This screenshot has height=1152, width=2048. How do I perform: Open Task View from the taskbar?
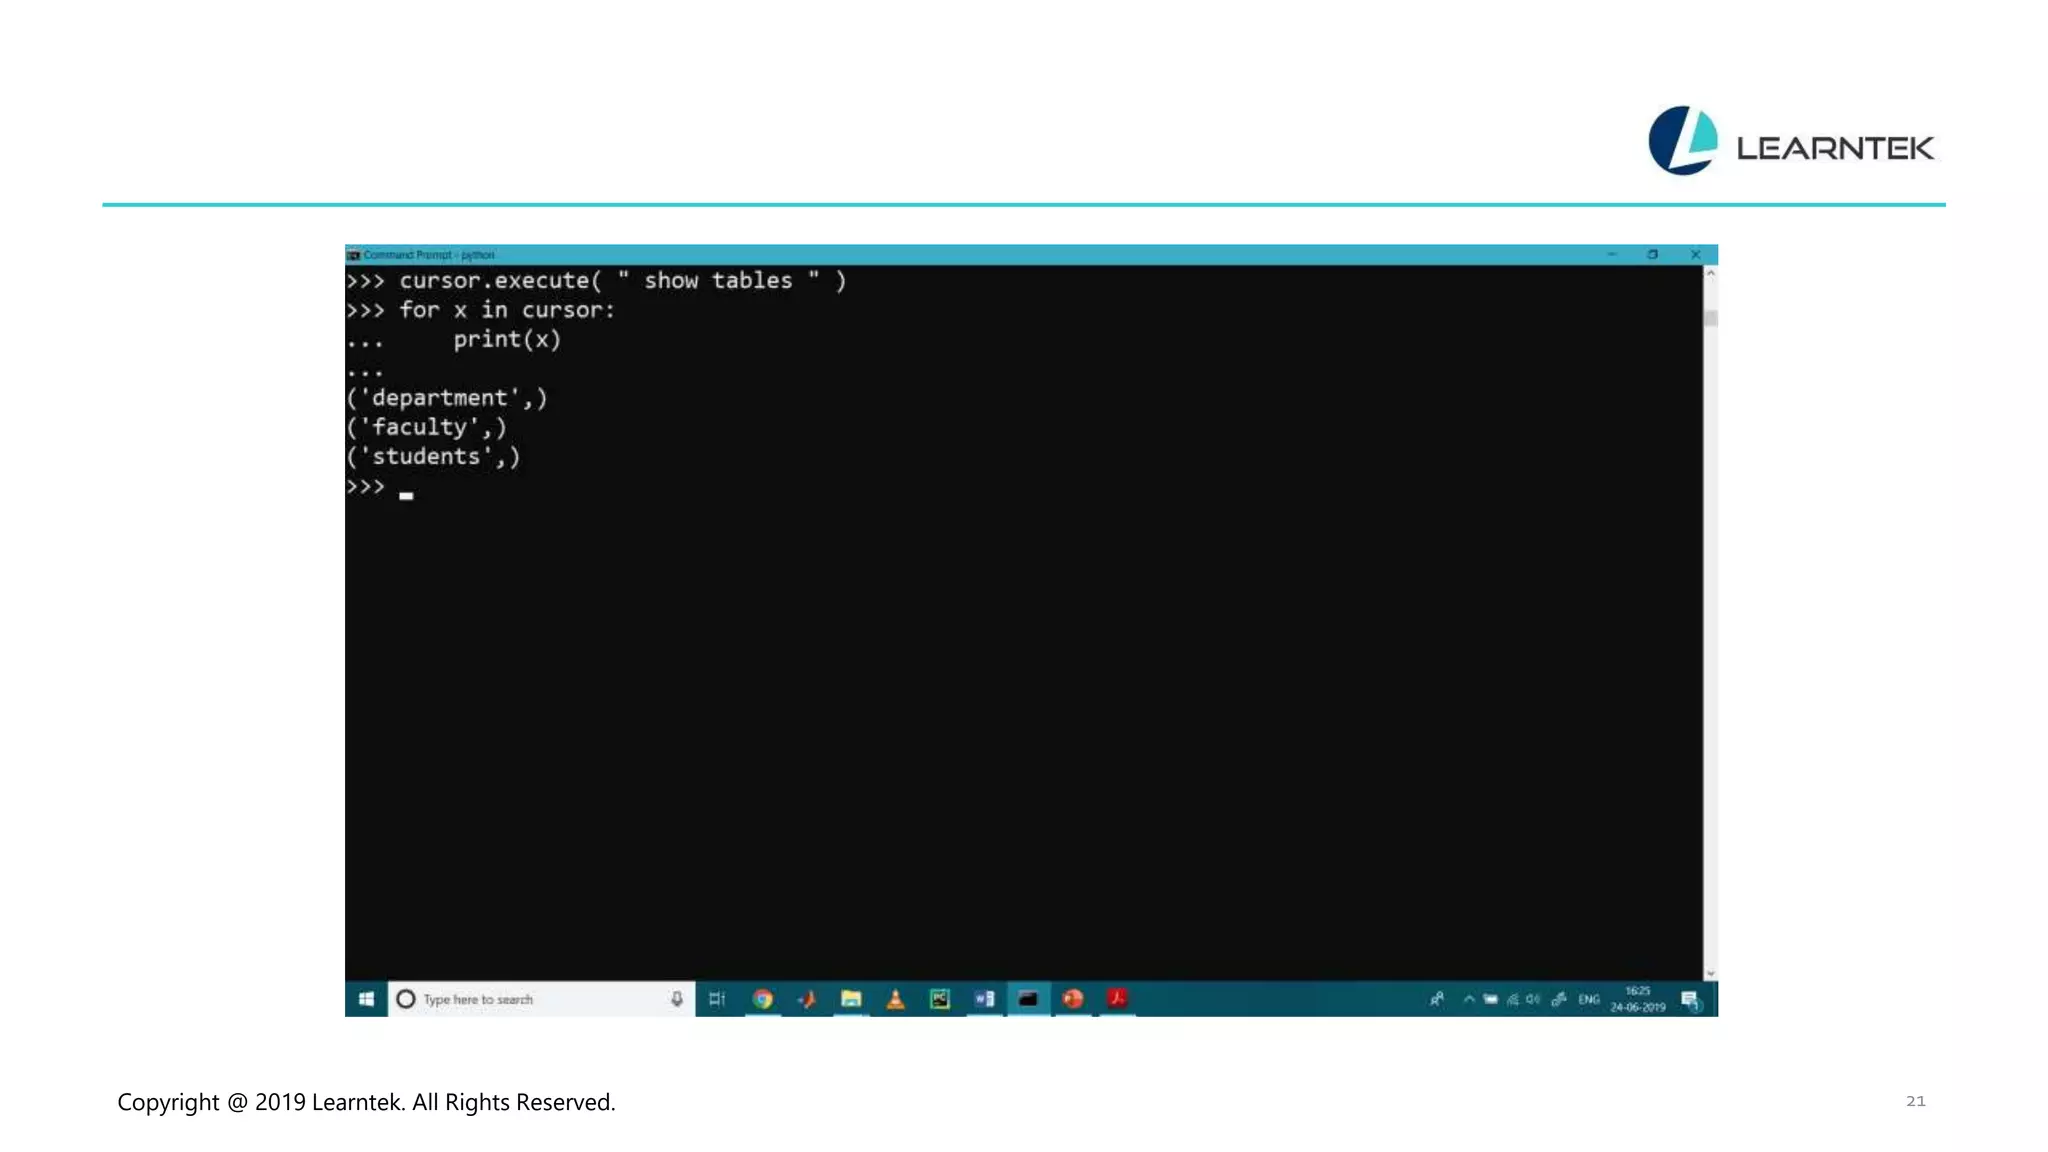coord(717,999)
